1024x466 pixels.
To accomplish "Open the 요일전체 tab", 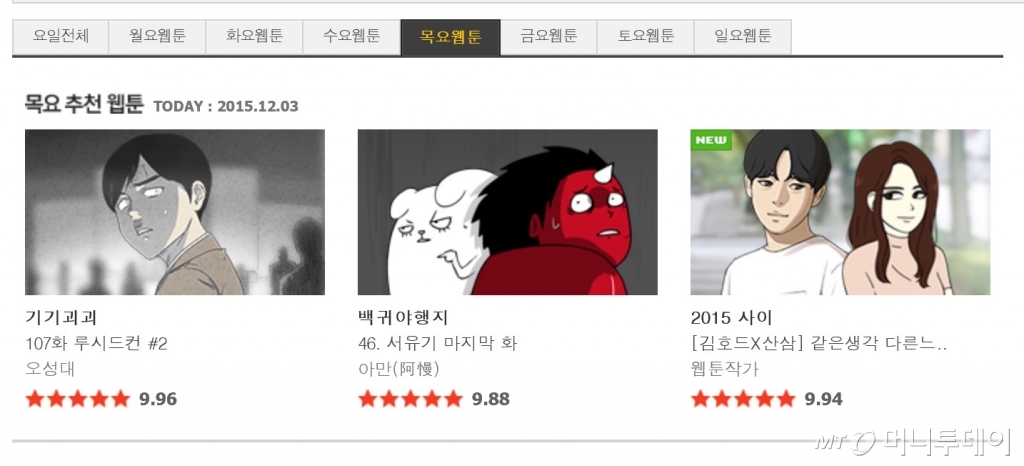I will tap(60, 37).
